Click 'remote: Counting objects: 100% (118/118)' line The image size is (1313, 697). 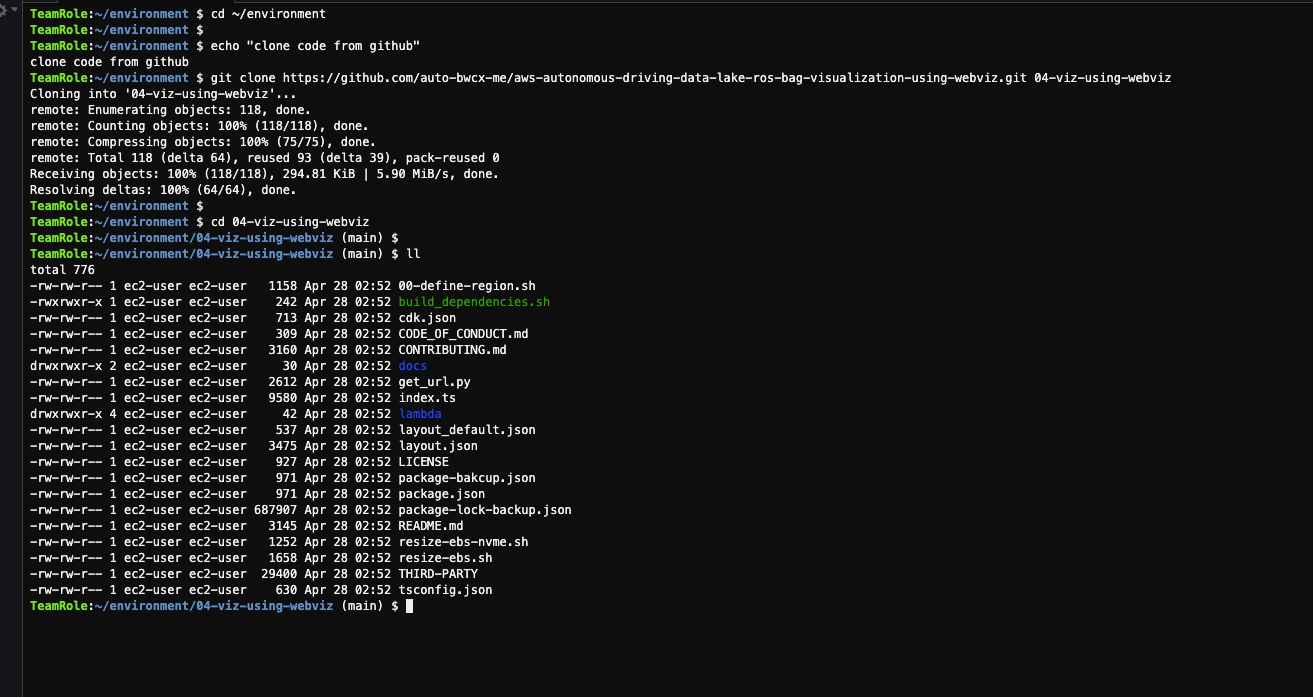tap(199, 126)
